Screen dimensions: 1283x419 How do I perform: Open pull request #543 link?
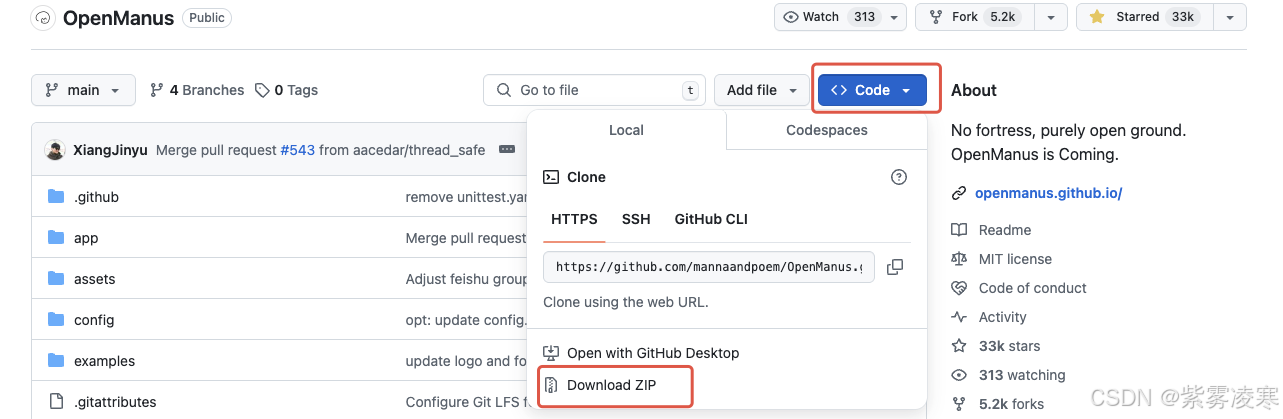[x=297, y=150]
